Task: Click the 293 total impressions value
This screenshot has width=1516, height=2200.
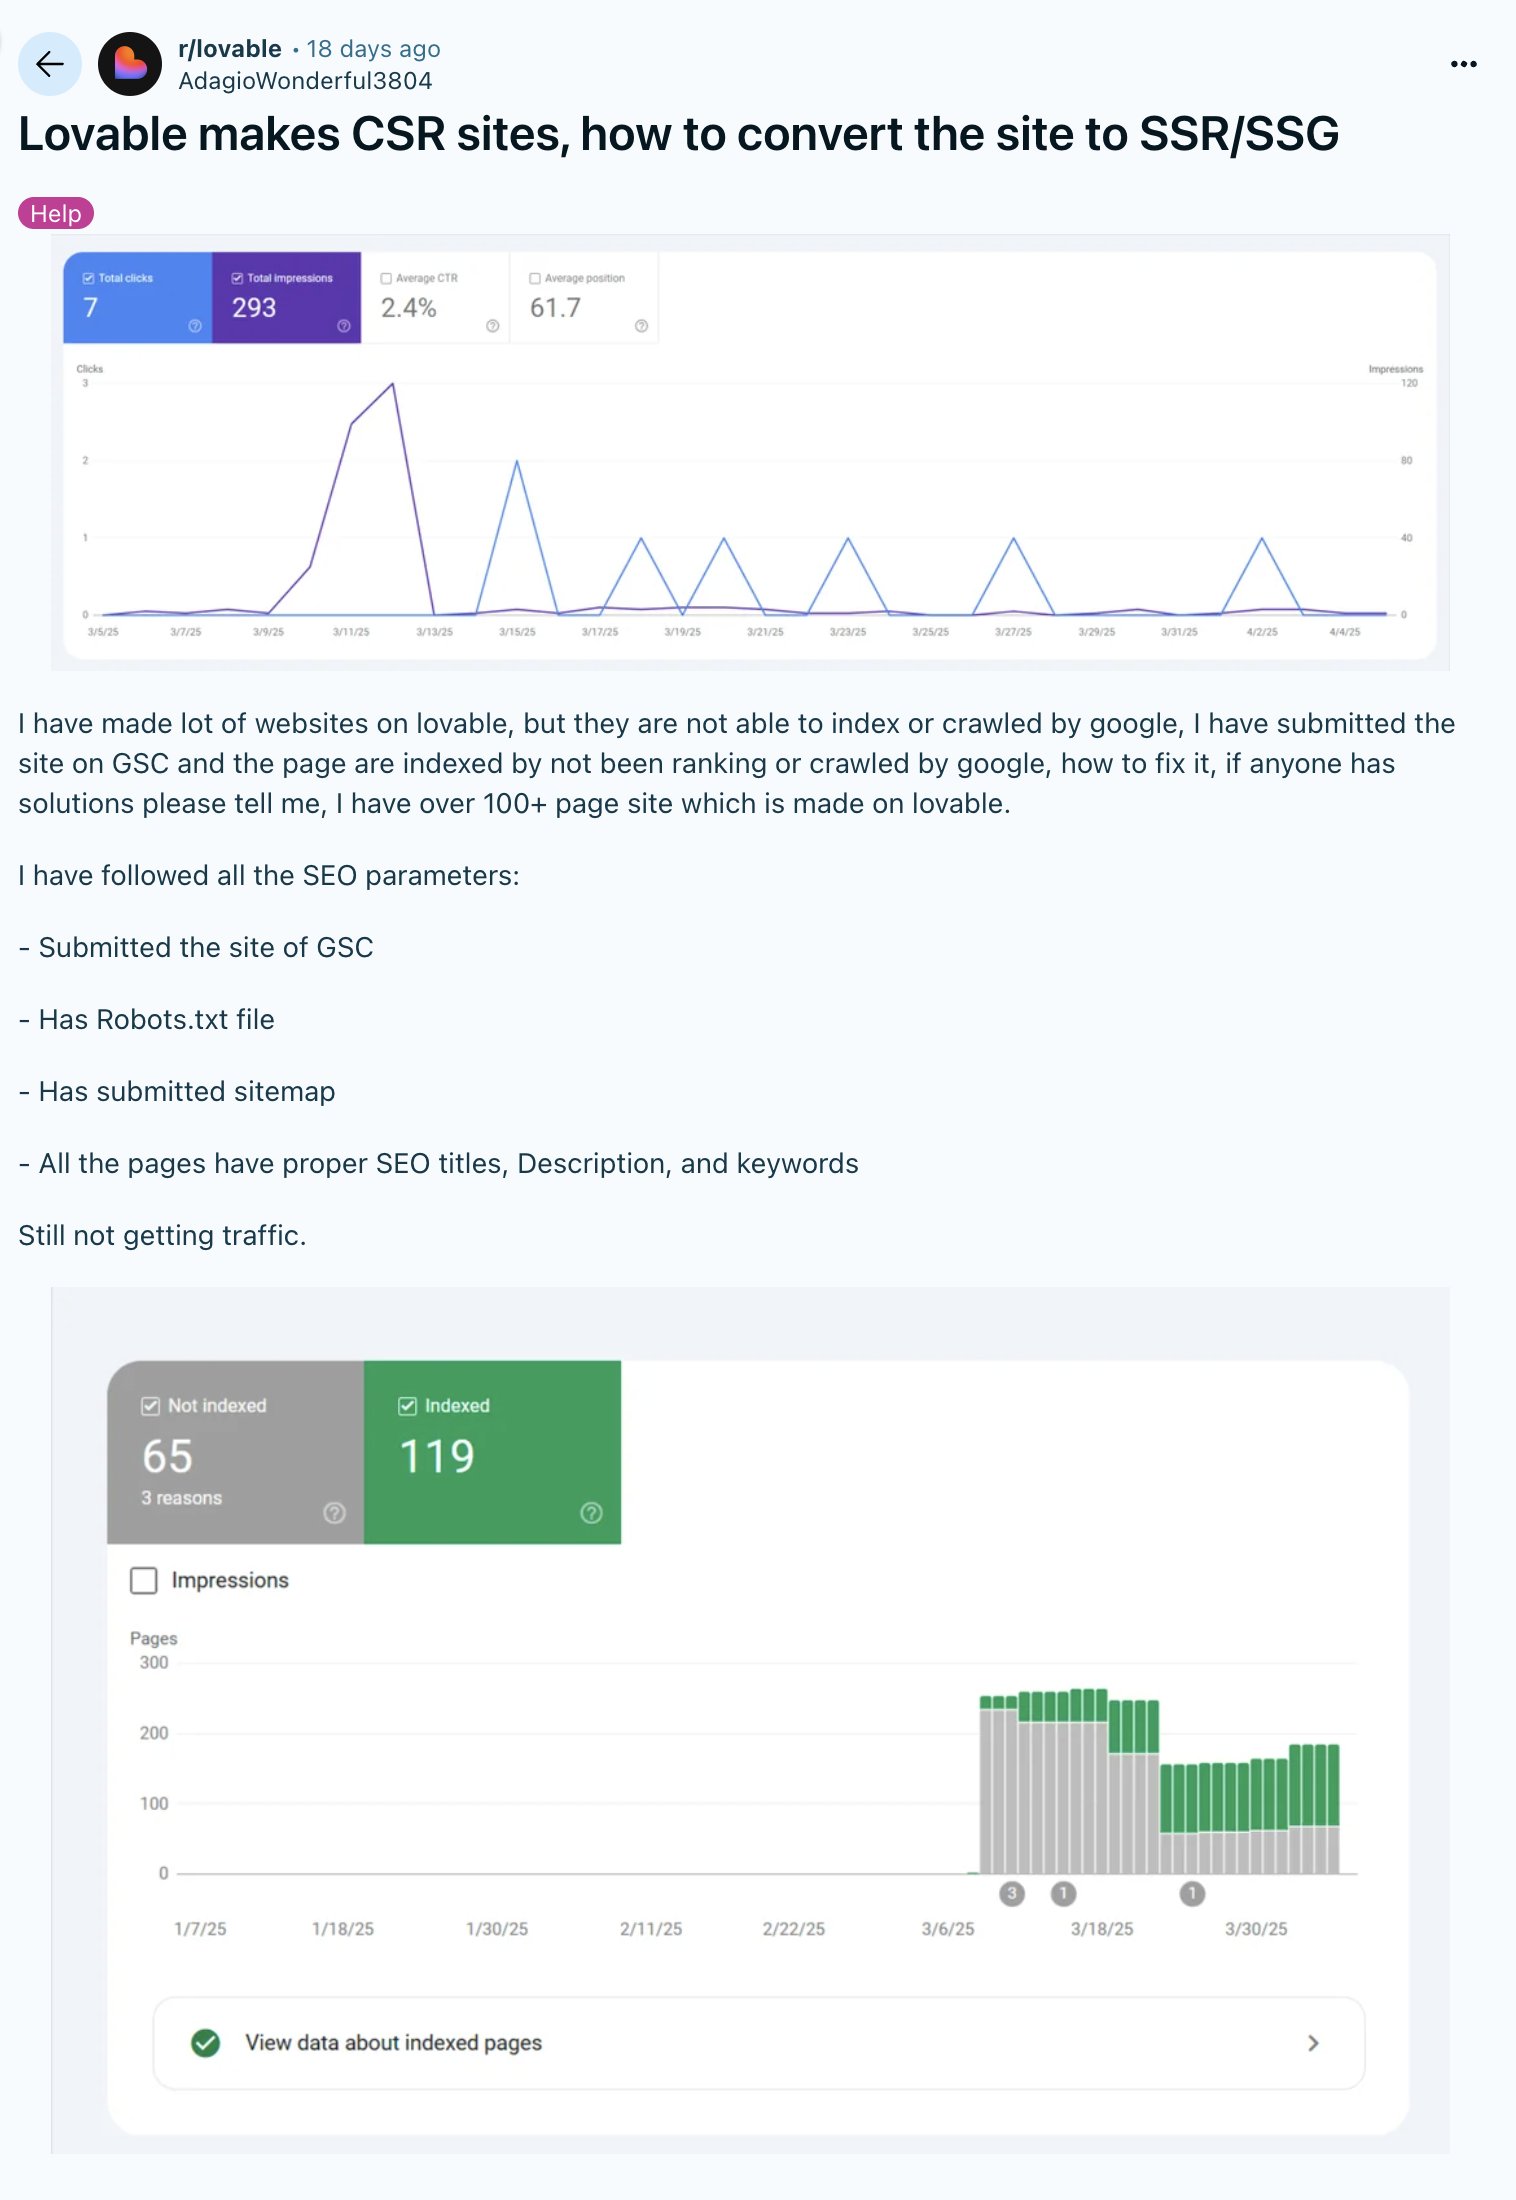Action: pyautogui.click(x=254, y=308)
